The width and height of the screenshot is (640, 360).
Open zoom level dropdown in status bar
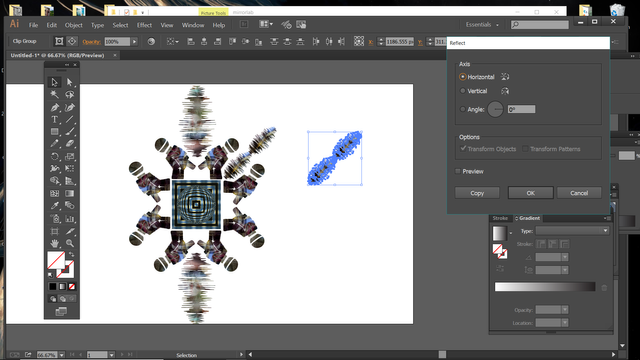click(x=62, y=355)
